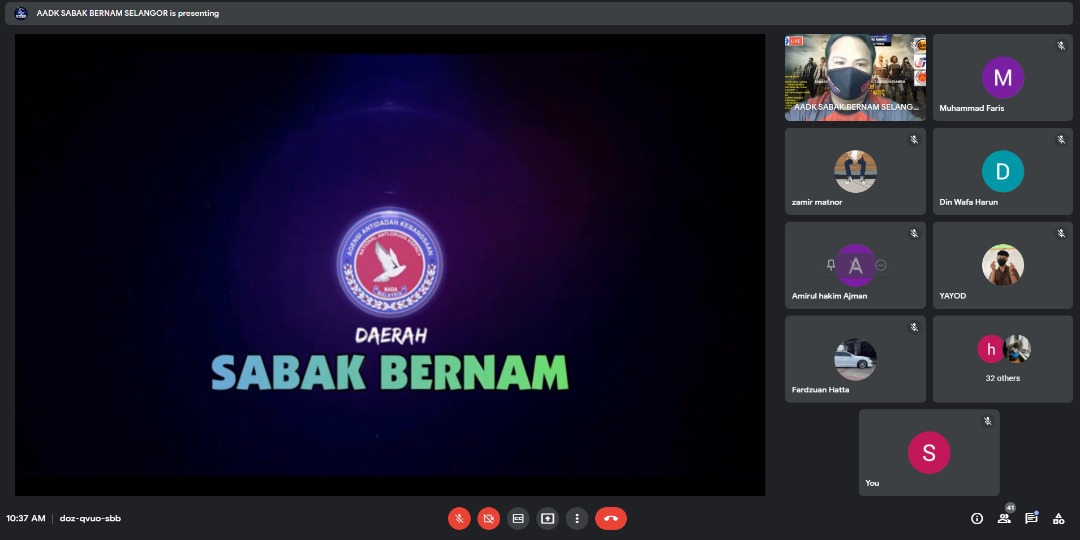
Task: Turn on your camera
Action: 489,518
